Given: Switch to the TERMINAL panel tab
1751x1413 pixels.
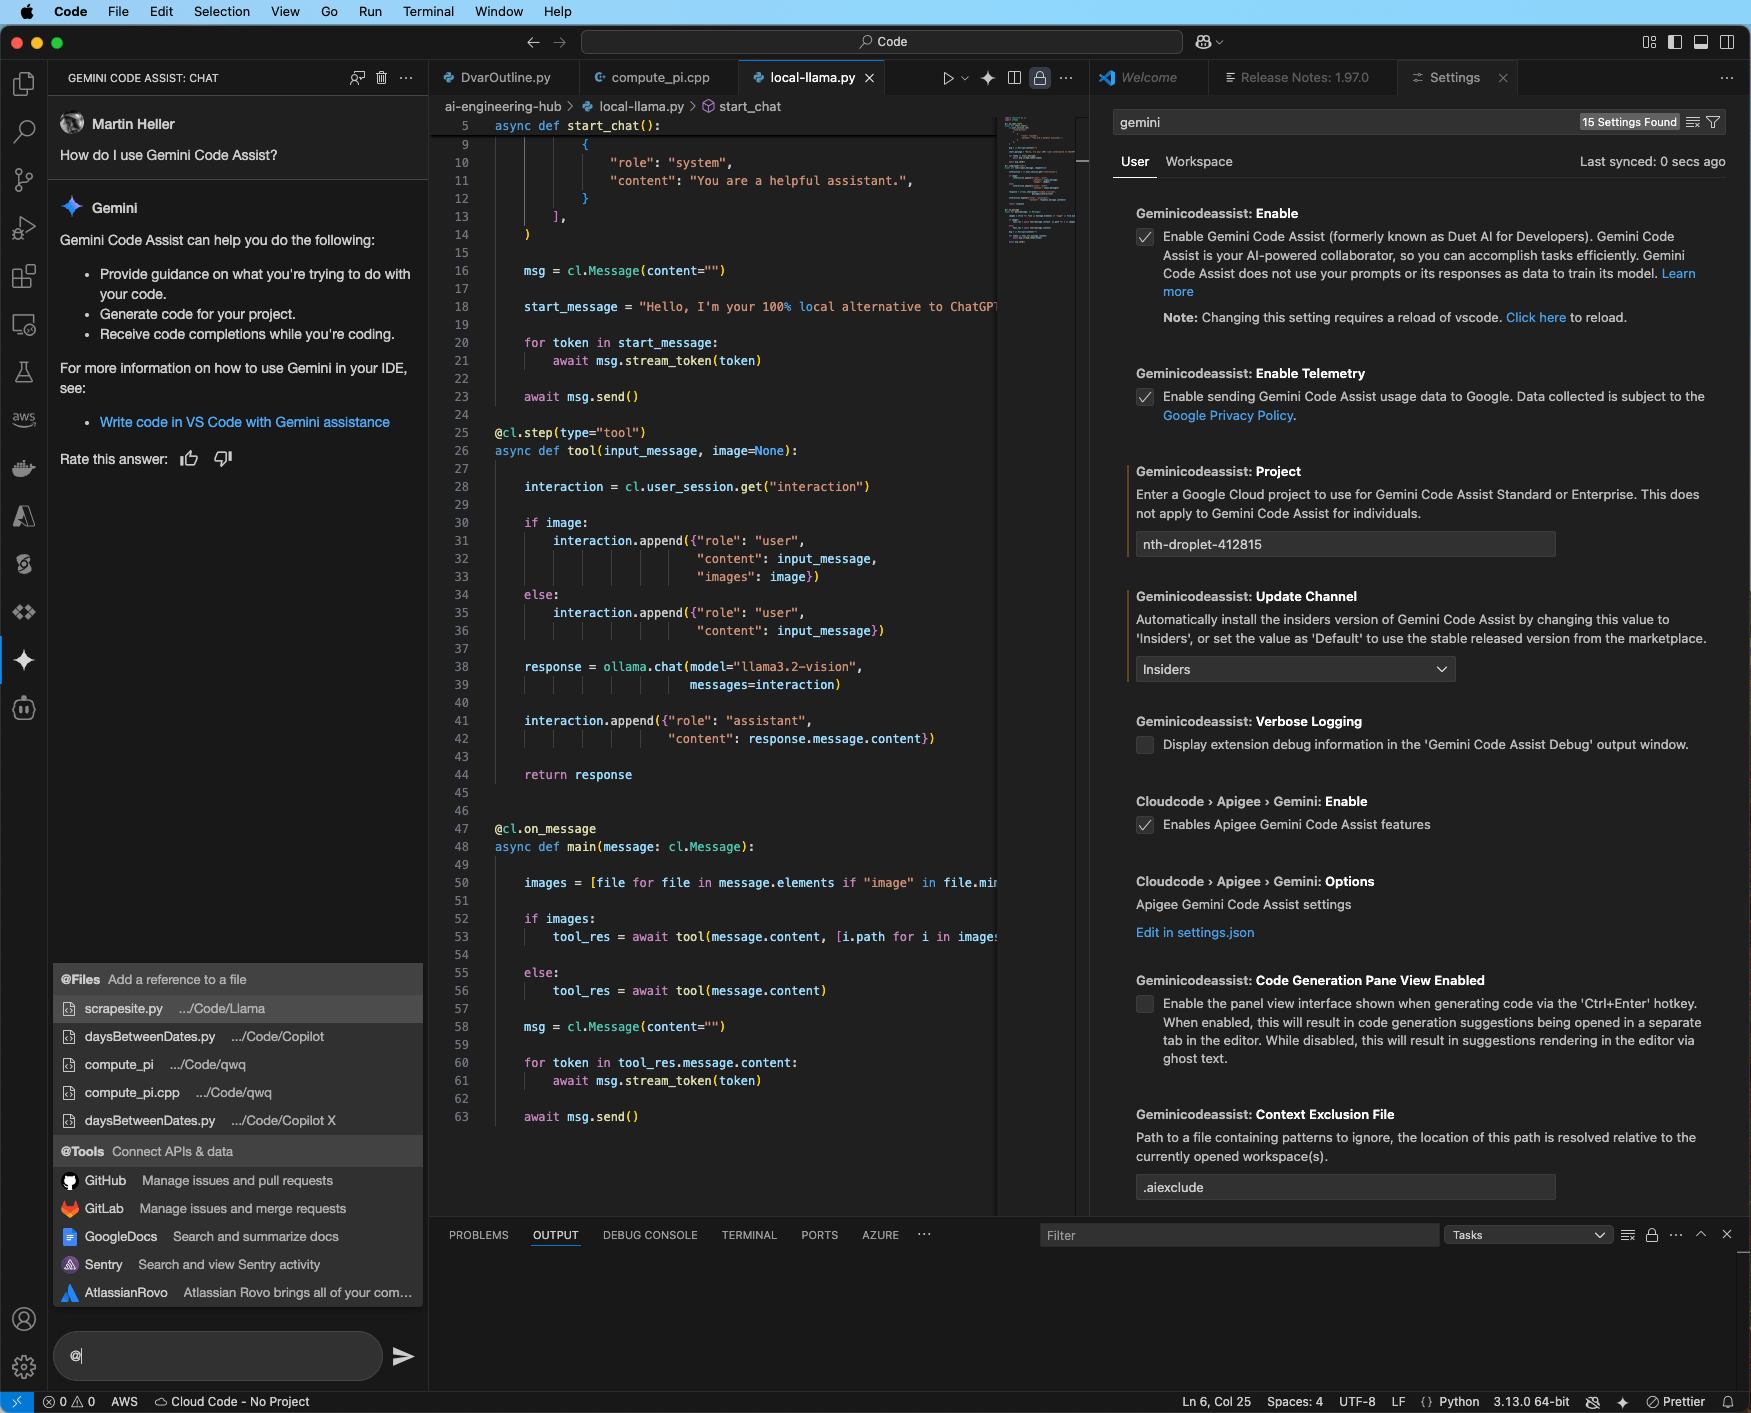Looking at the screenshot, I should tap(749, 1235).
